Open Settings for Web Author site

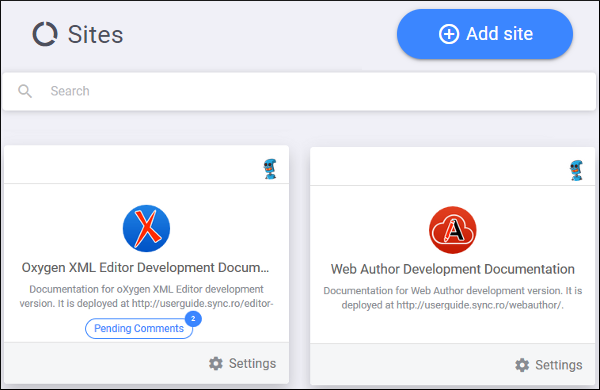[549, 365]
